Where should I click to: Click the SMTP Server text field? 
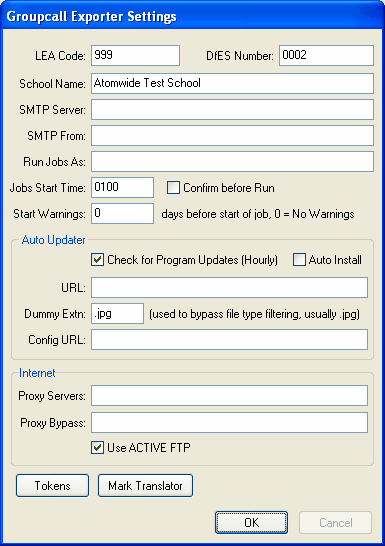tap(232, 110)
